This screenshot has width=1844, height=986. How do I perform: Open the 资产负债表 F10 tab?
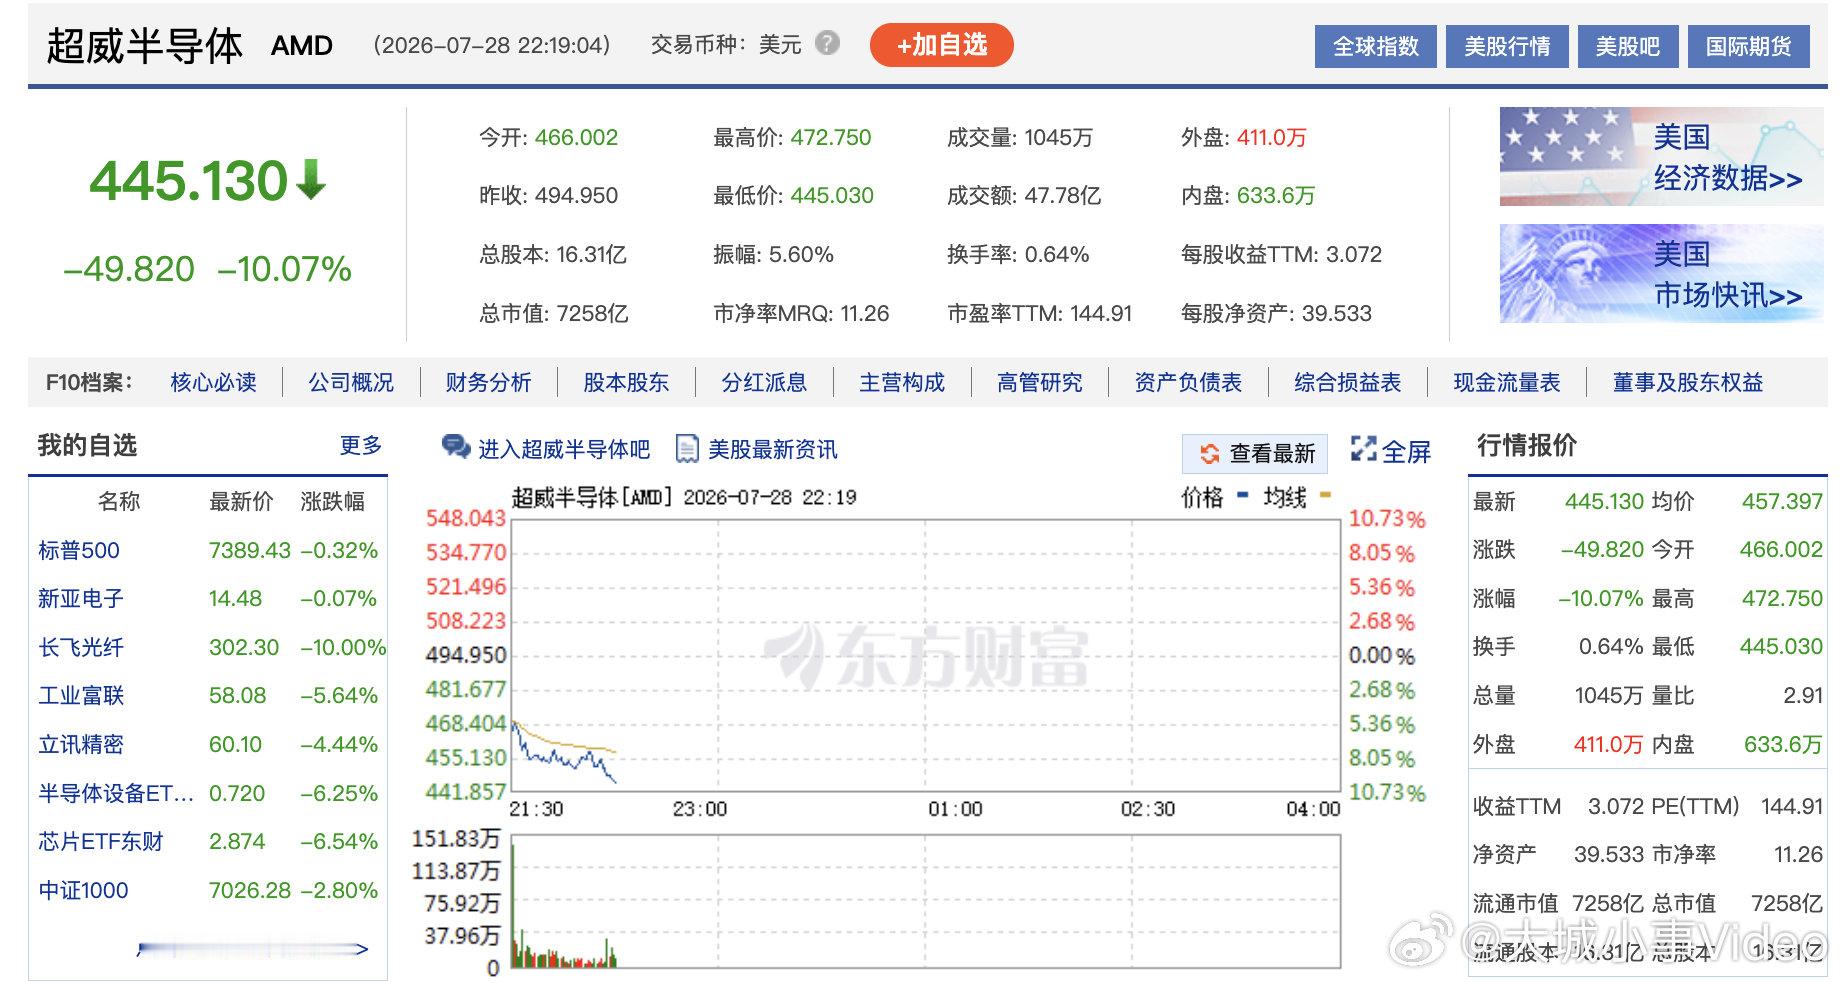pyautogui.click(x=1188, y=382)
